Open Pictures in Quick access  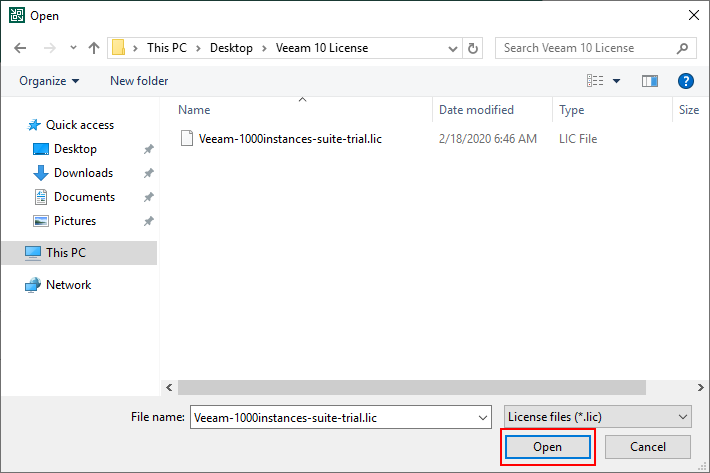[x=75, y=221]
